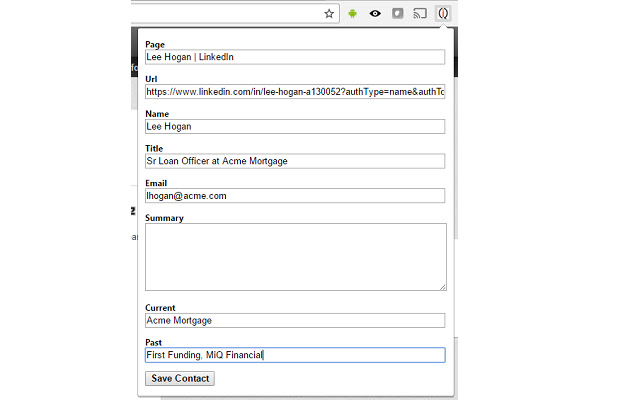Toggle the contact capture extension icon
The width and height of the screenshot is (640, 400).
443,13
